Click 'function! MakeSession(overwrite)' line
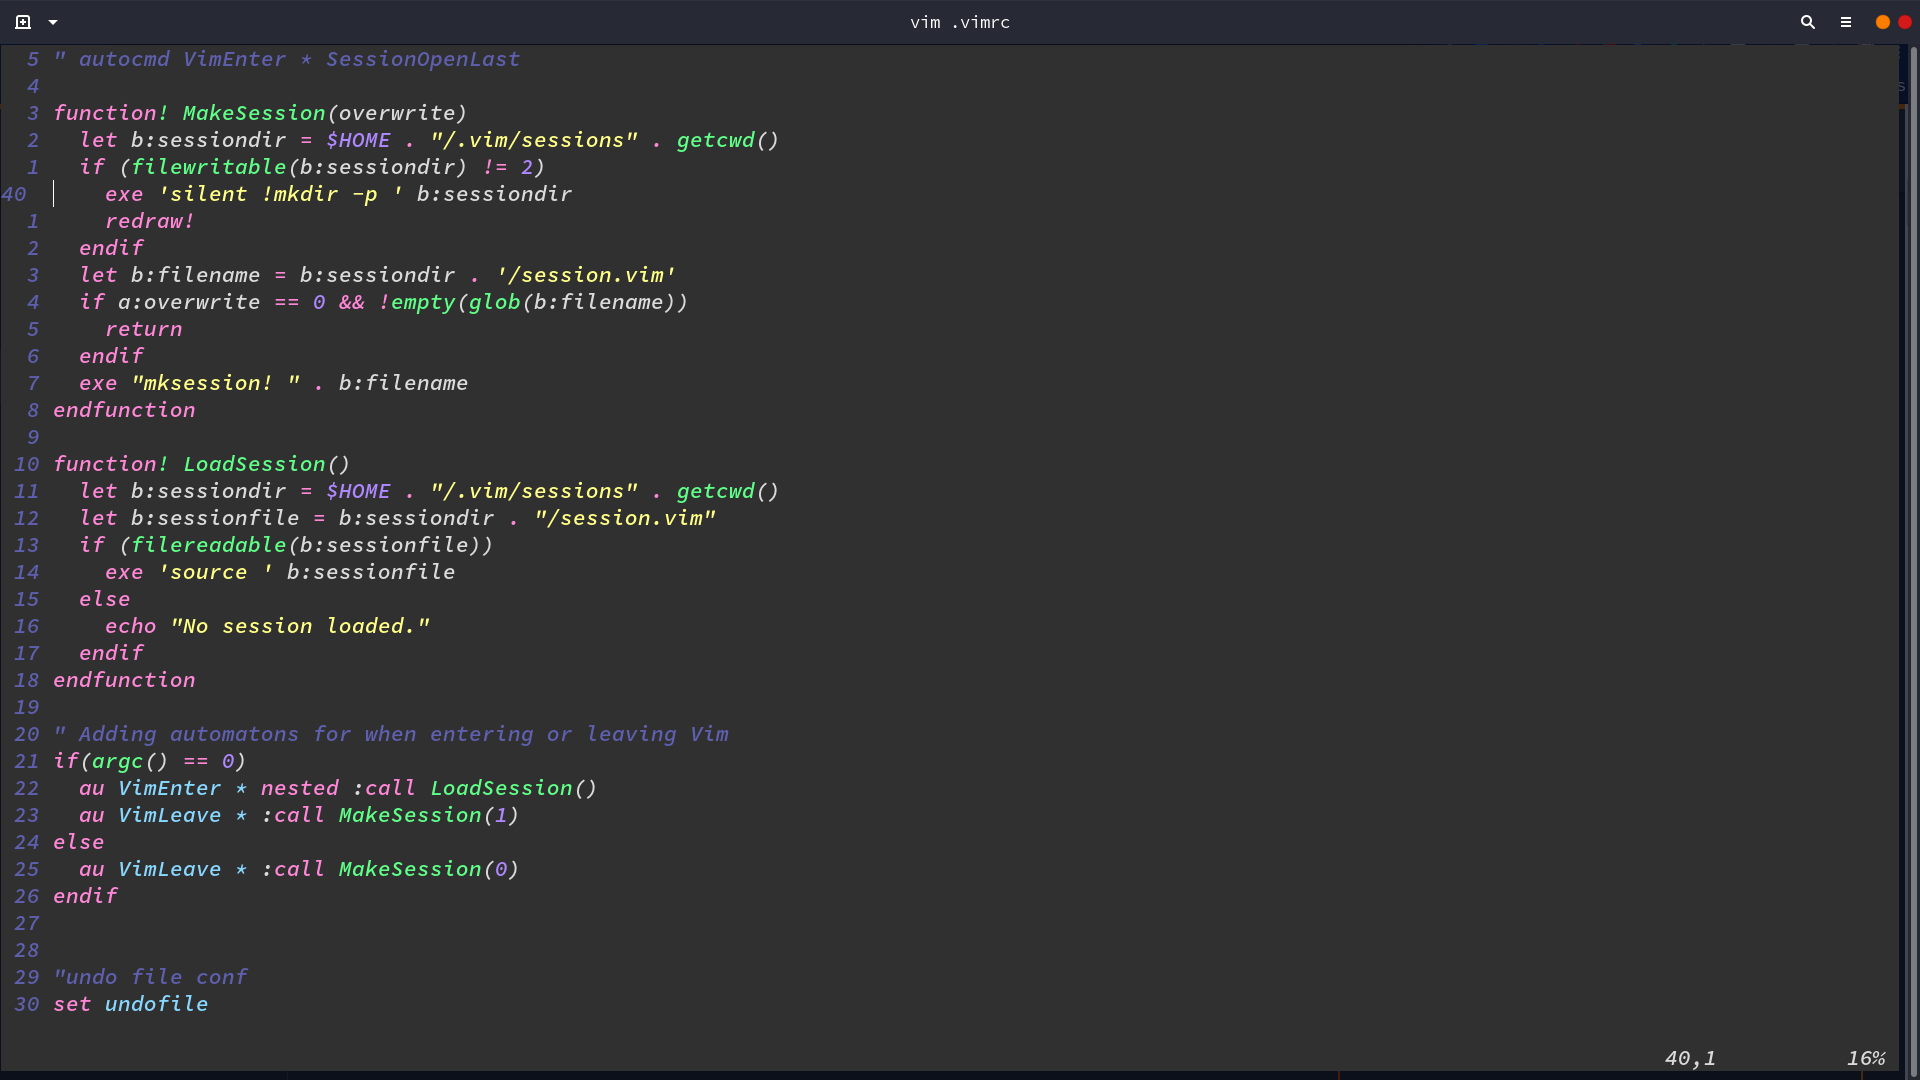1920x1080 pixels. 260,113
